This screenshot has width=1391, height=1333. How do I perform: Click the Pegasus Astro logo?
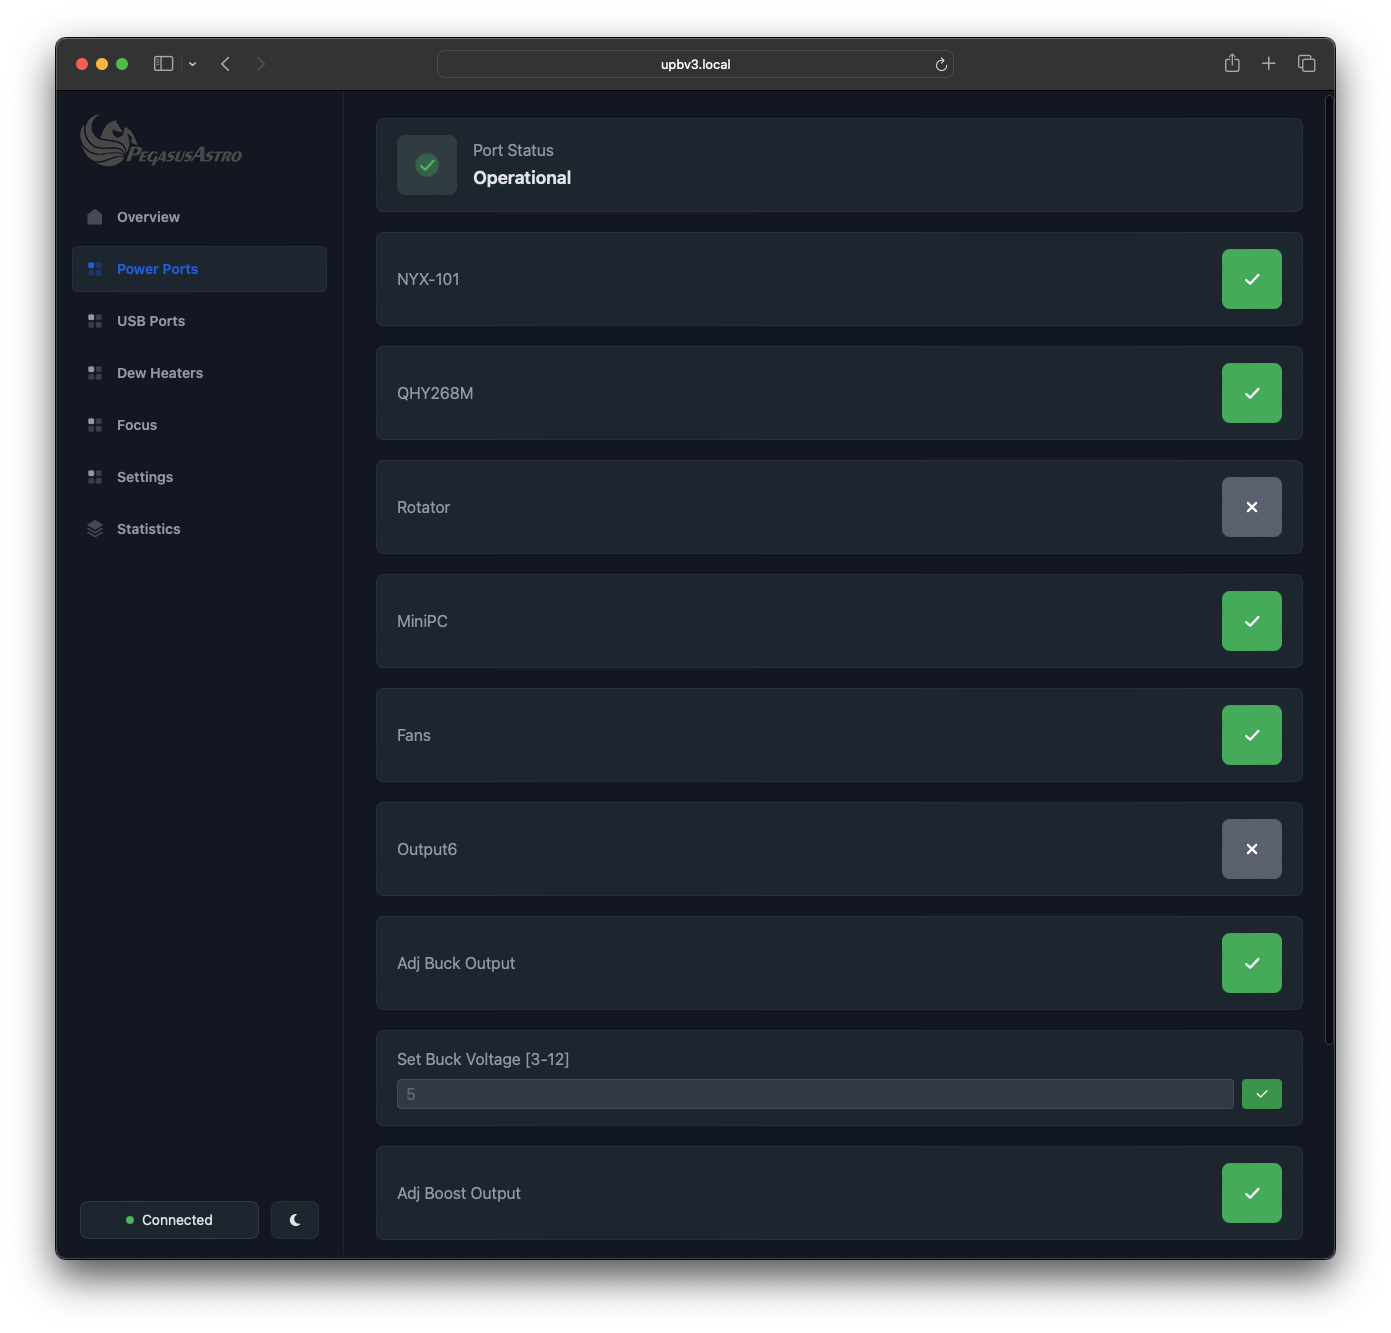[161, 141]
